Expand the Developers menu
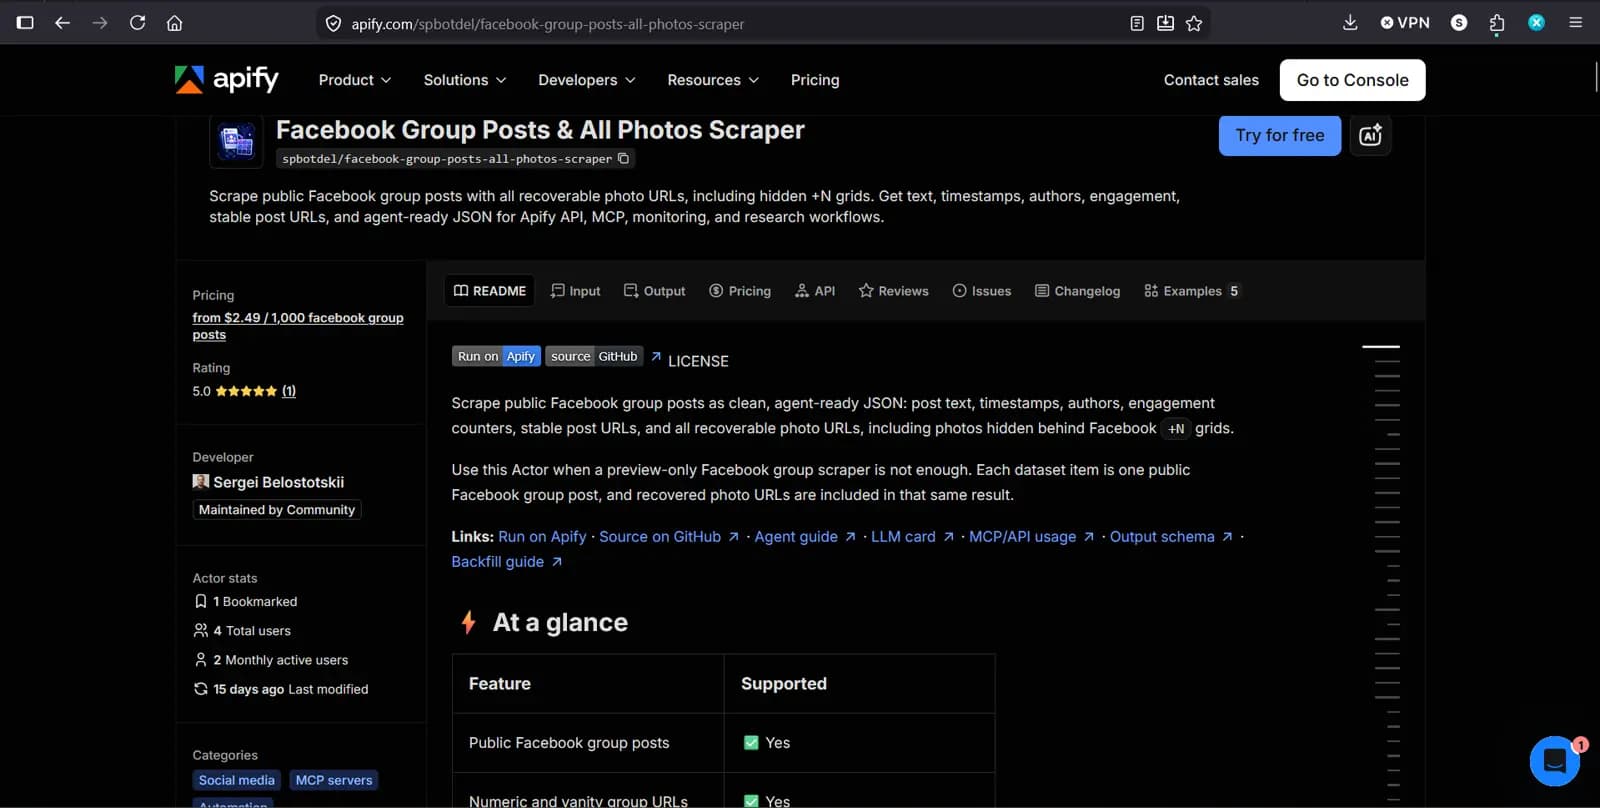Viewport: 1600px width, 808px height. [x=587, y=80]
